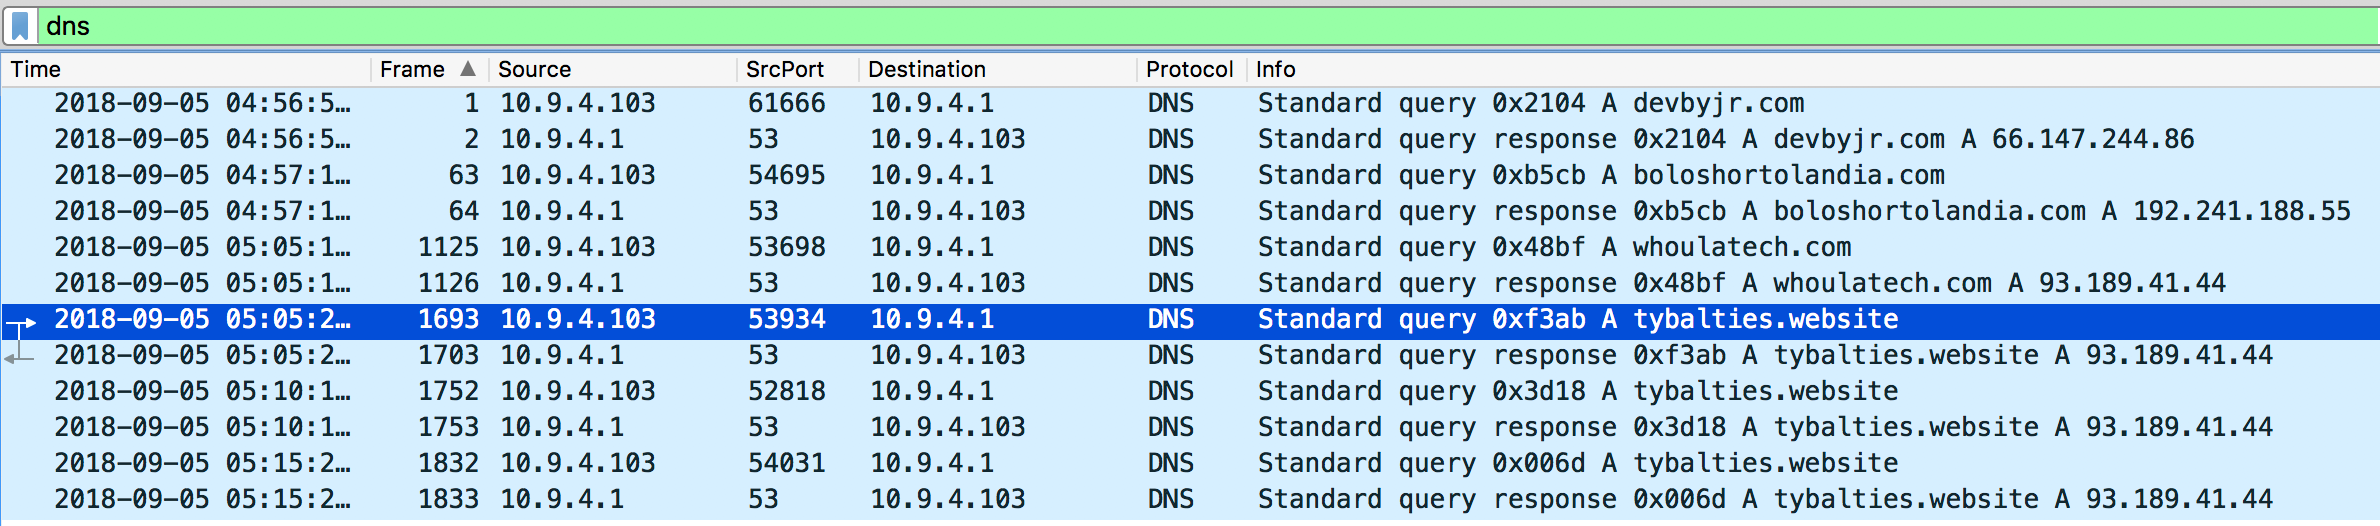2380x526 pixels.
Task: Click the display filter bookmark icon
Action: [x=20, y=26]
